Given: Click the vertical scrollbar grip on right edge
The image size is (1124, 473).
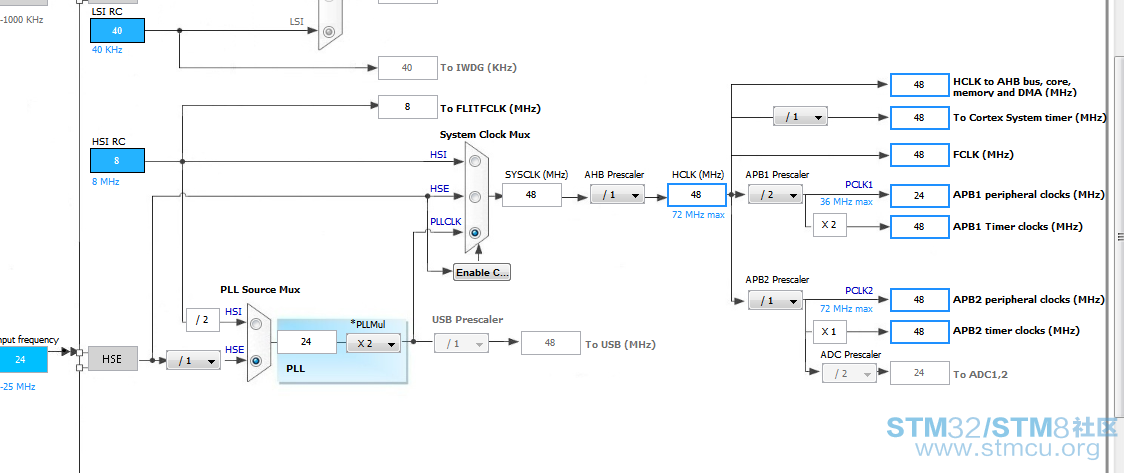Looking at the screenshot, I should (x=1119, y=236).
